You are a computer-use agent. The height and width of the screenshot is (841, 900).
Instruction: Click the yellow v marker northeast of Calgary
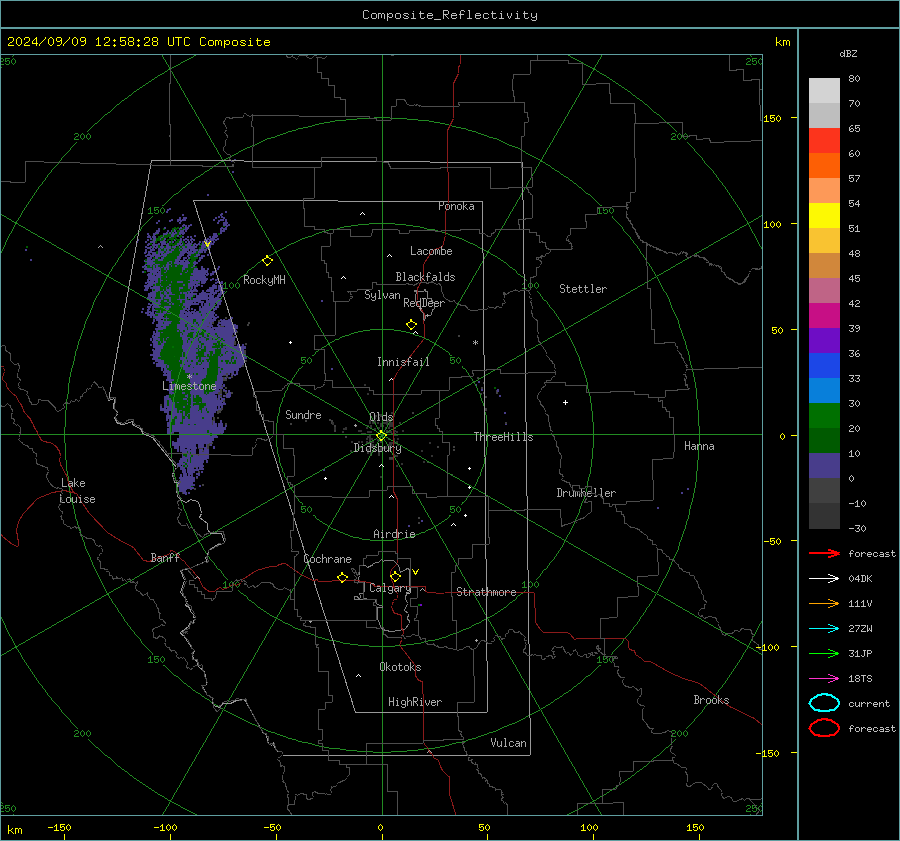click(416, 572)
